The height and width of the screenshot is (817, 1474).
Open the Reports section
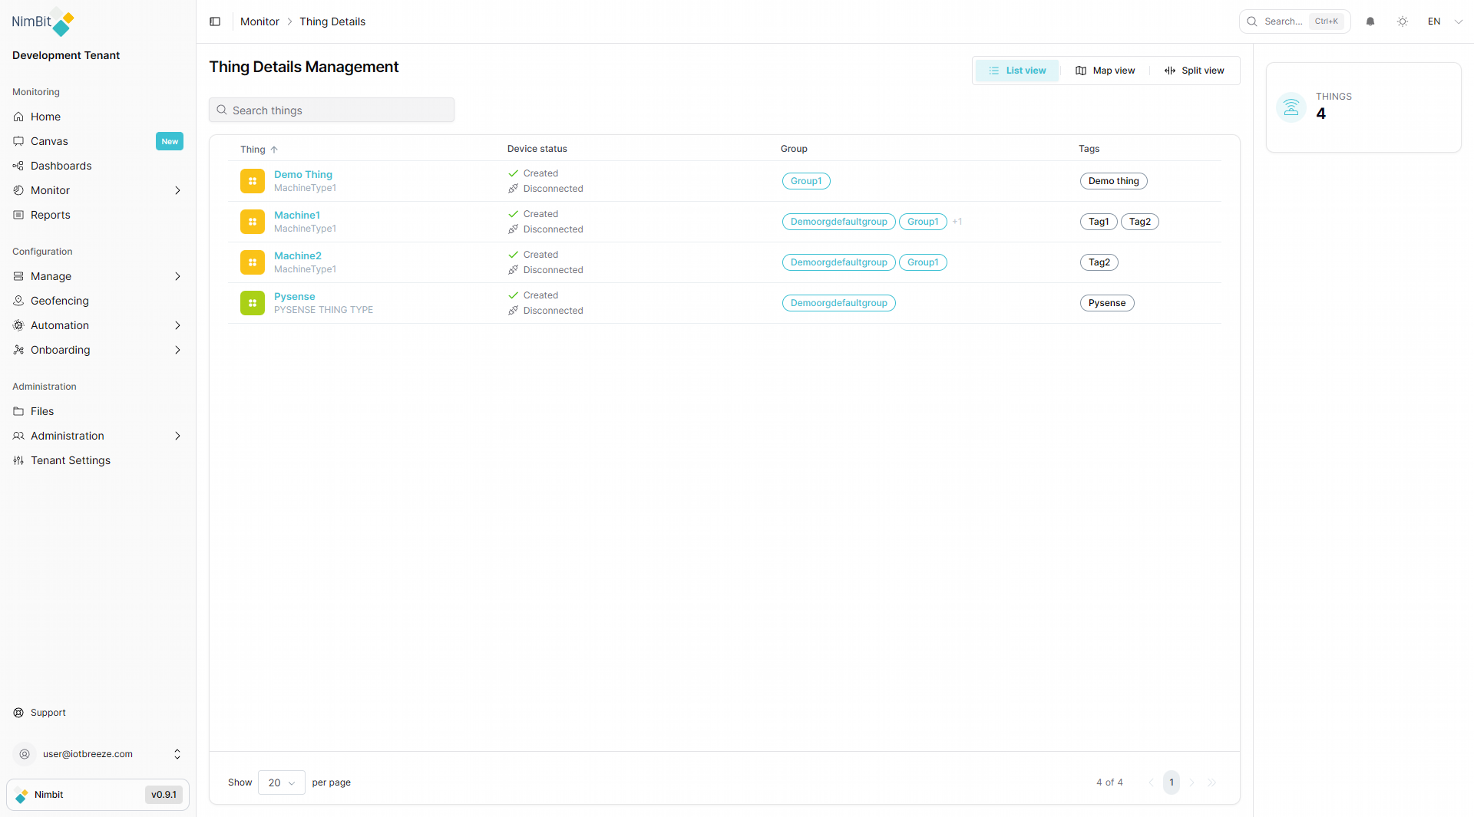tap(48, 215)
